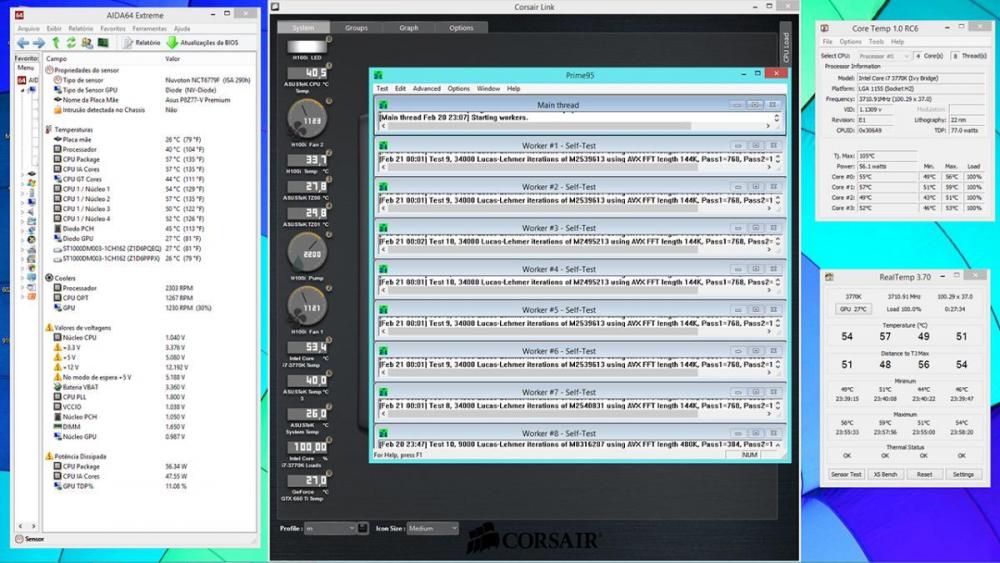Open Core Temp Select CPU Processor dropdown
The image size is (1000, 563).
[x=883, y=56]
